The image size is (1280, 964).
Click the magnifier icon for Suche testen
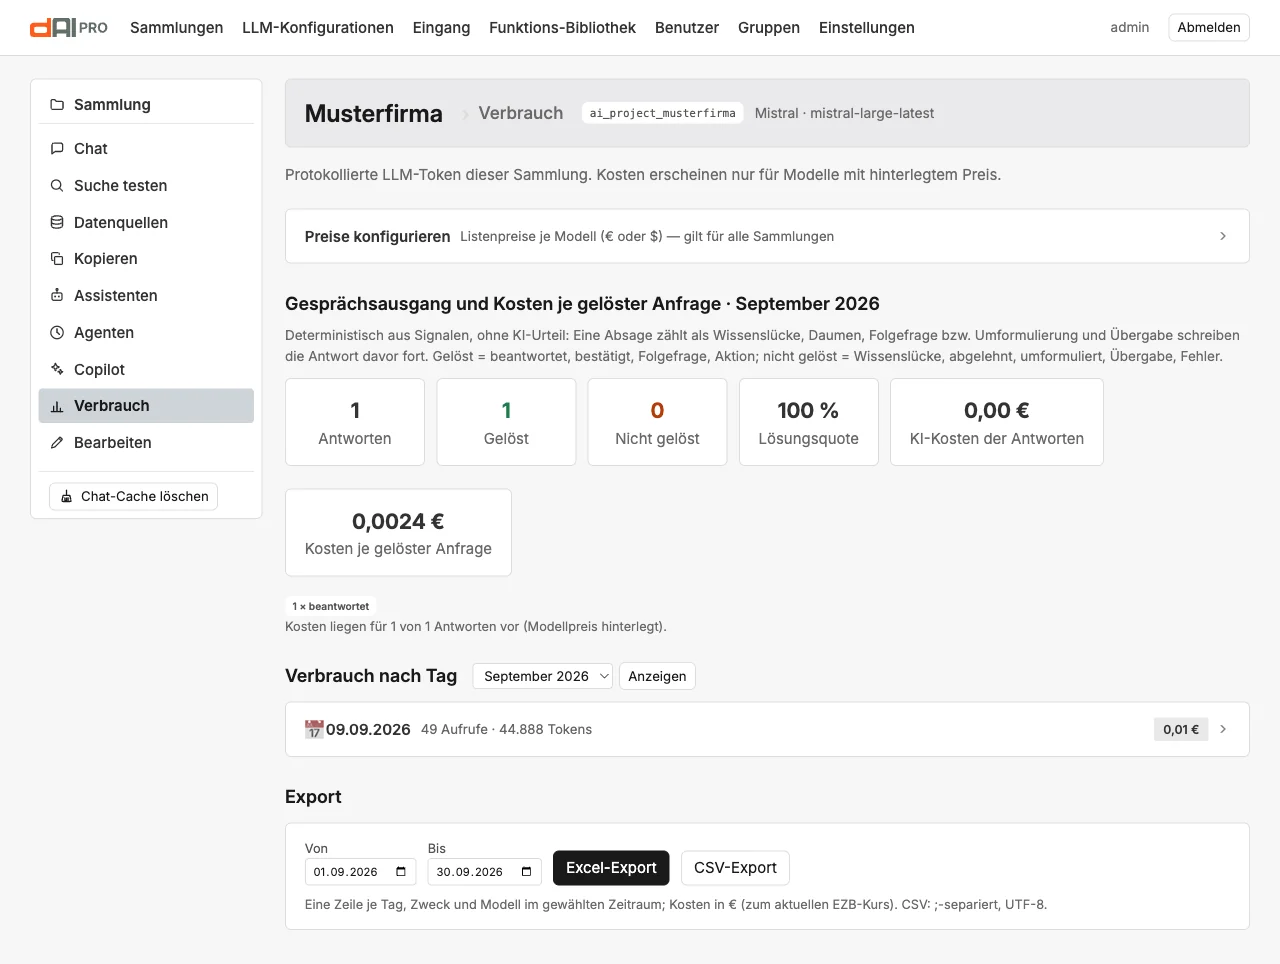pos(57,186)
